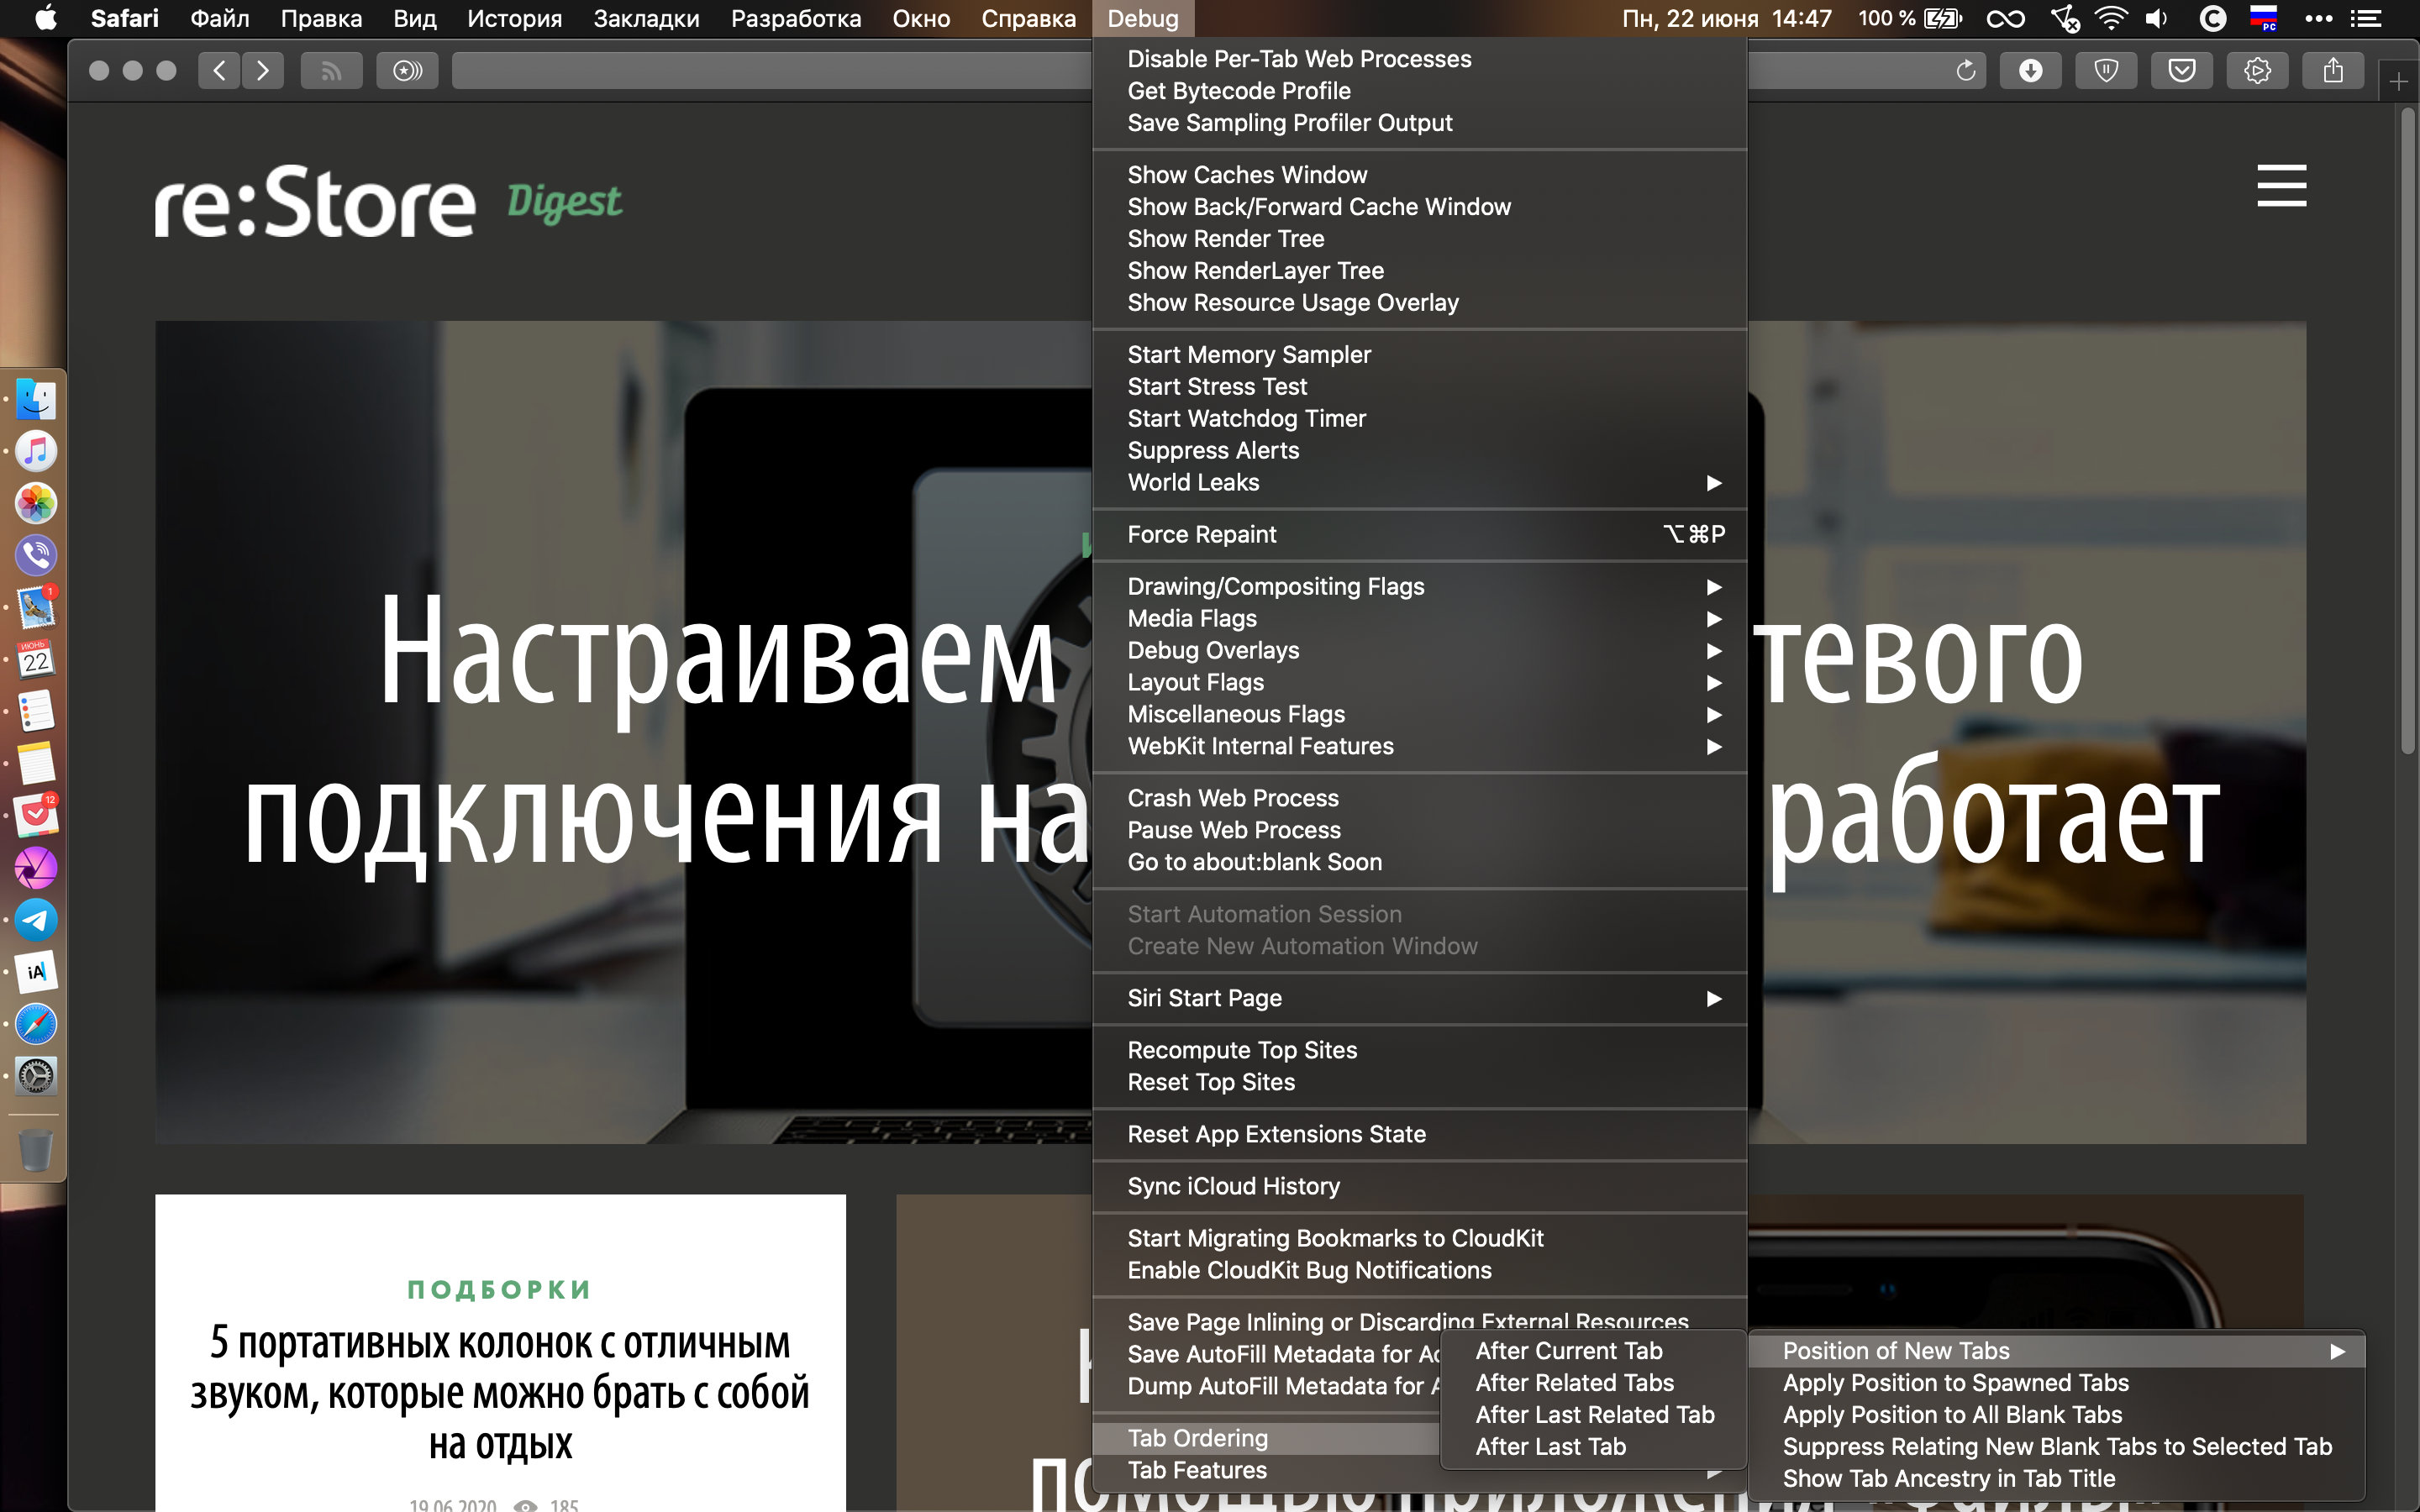
Task: Expand the Media Flags submenu
Action: [x=1420, y=619]
